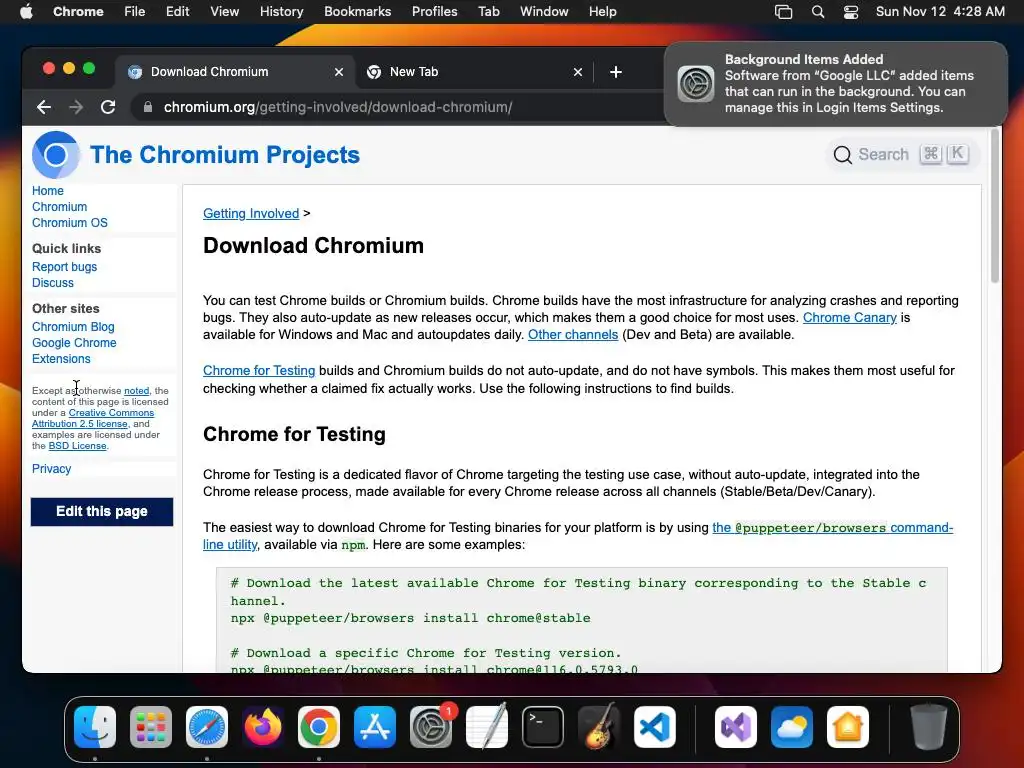Close the Download Chromium tab
This screenshot has width=1024, height=768.
tap(339, 72)
